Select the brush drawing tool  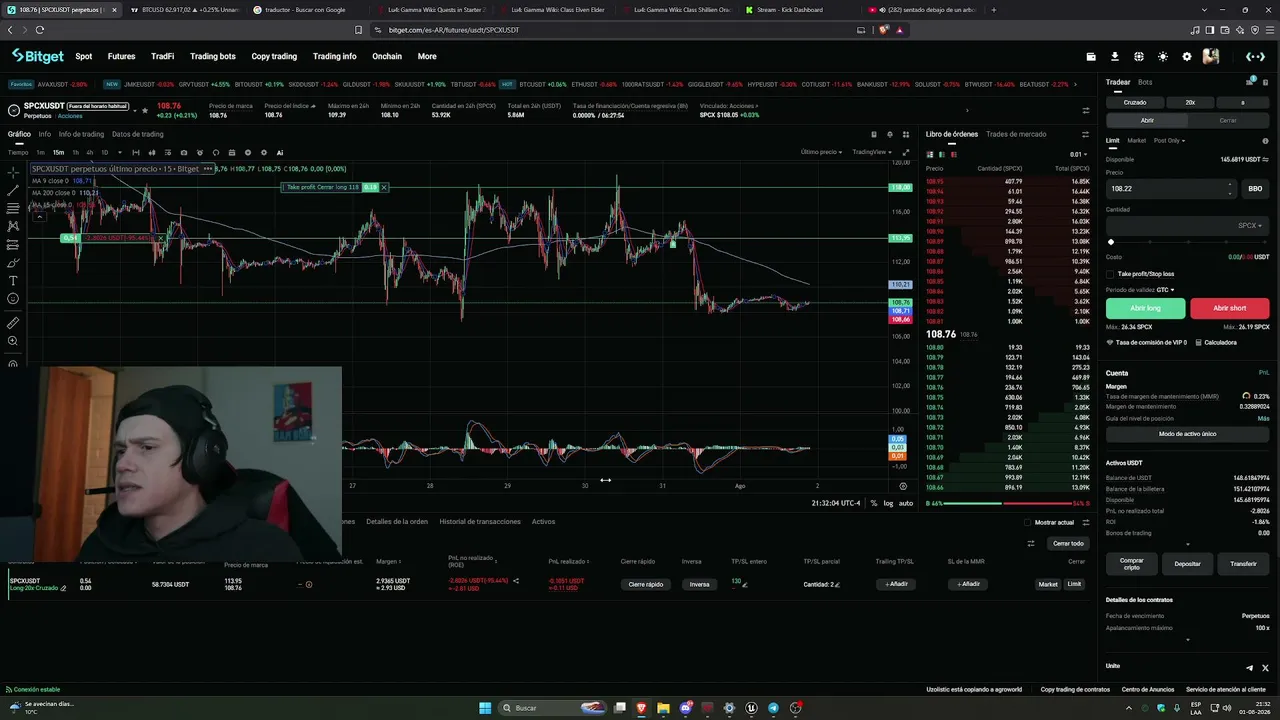(13, 263)
